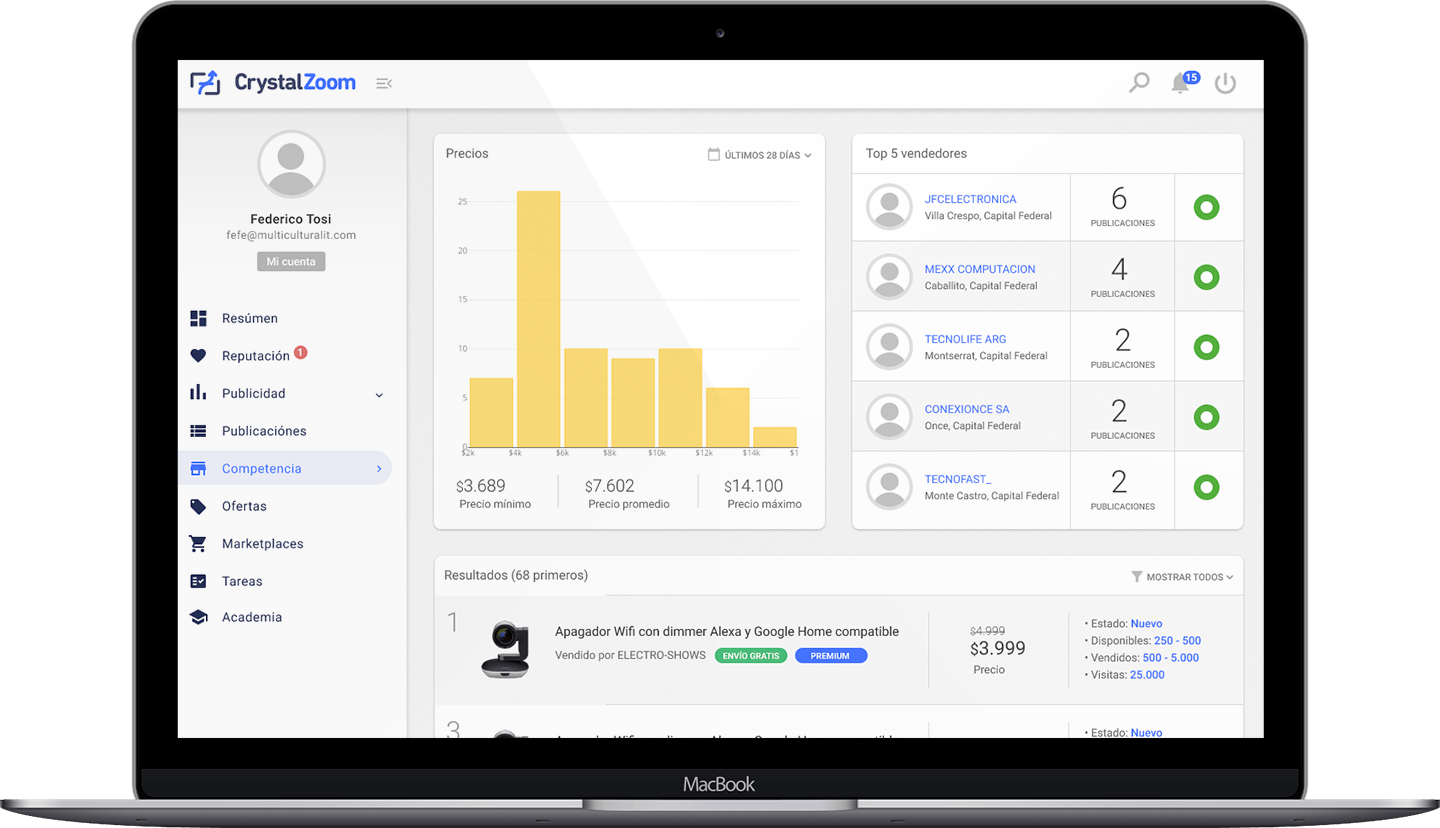
Task: Click the tallest yellow bar in Precios chart
Action: point(538,318)
